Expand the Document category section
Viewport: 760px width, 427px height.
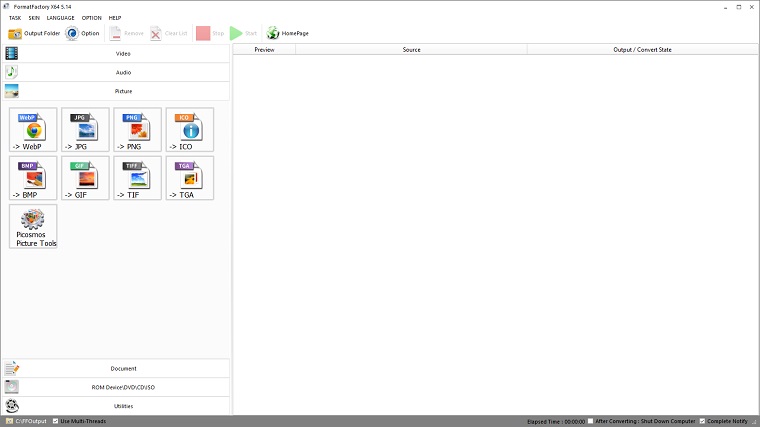pyautogui.click(x=116, y=368)
